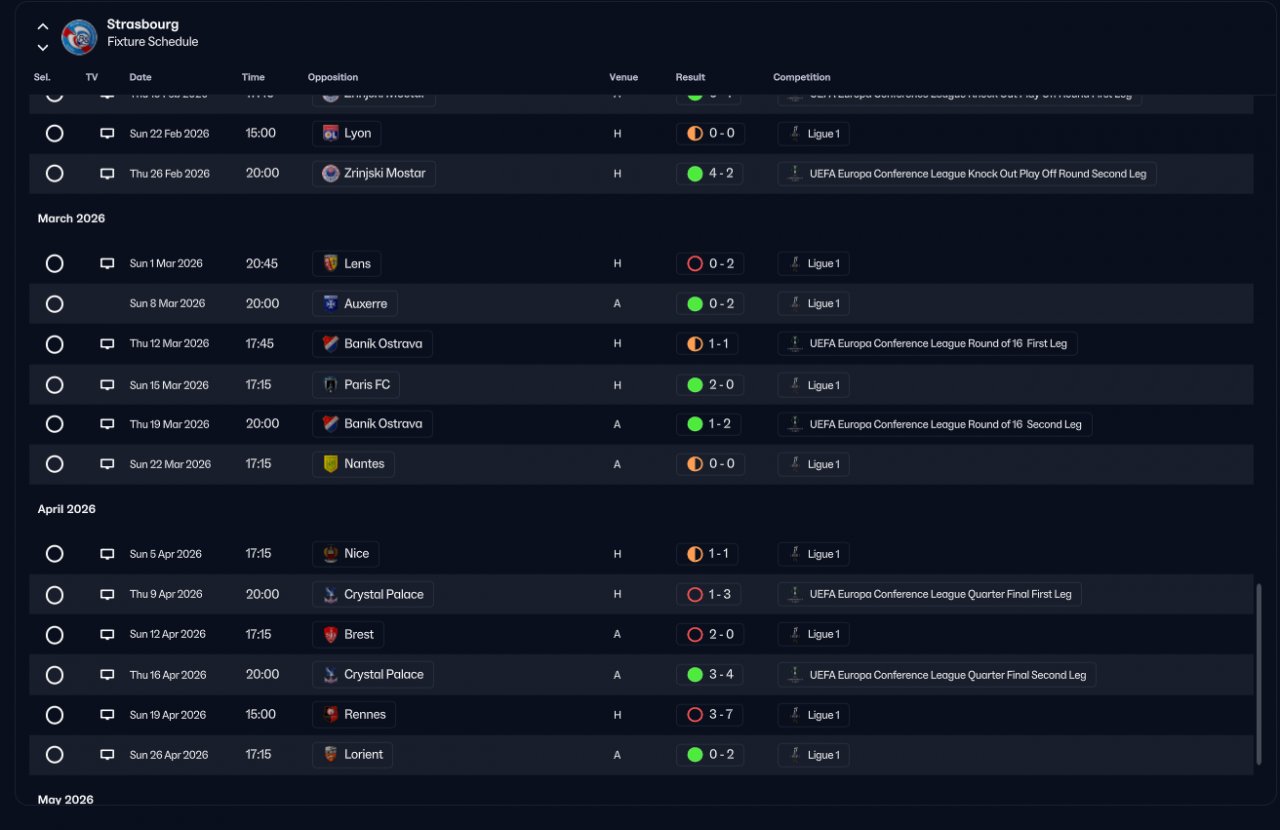Click the vertical scrollbar thumb
Image resolution: width=1280 pixels, height=830 pixels.
tap(1258, 675)
